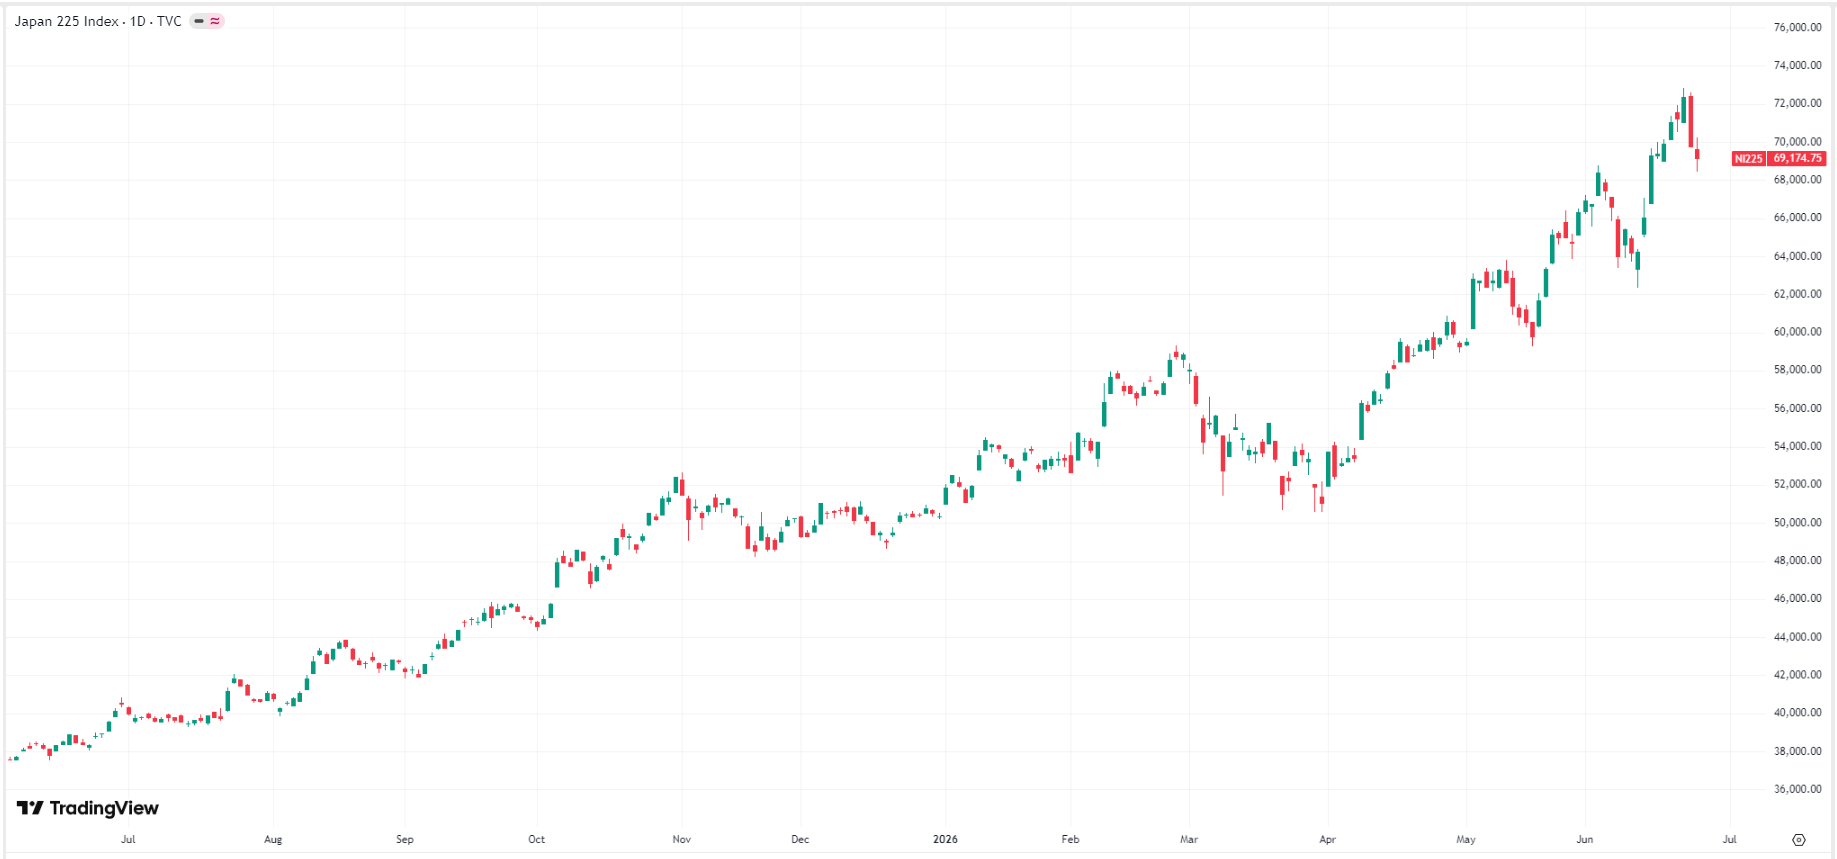
Task: Click the 76,000.00 price scale label
Action: pyautogui.click(x=1797, y=27)
